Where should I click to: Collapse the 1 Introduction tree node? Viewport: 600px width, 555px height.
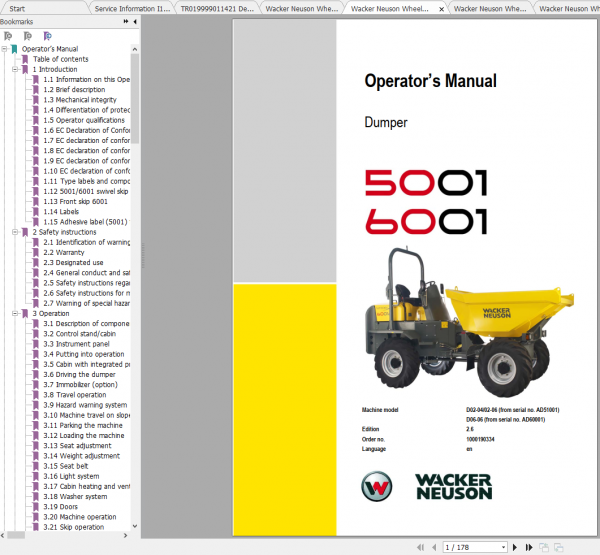(14, 69)
